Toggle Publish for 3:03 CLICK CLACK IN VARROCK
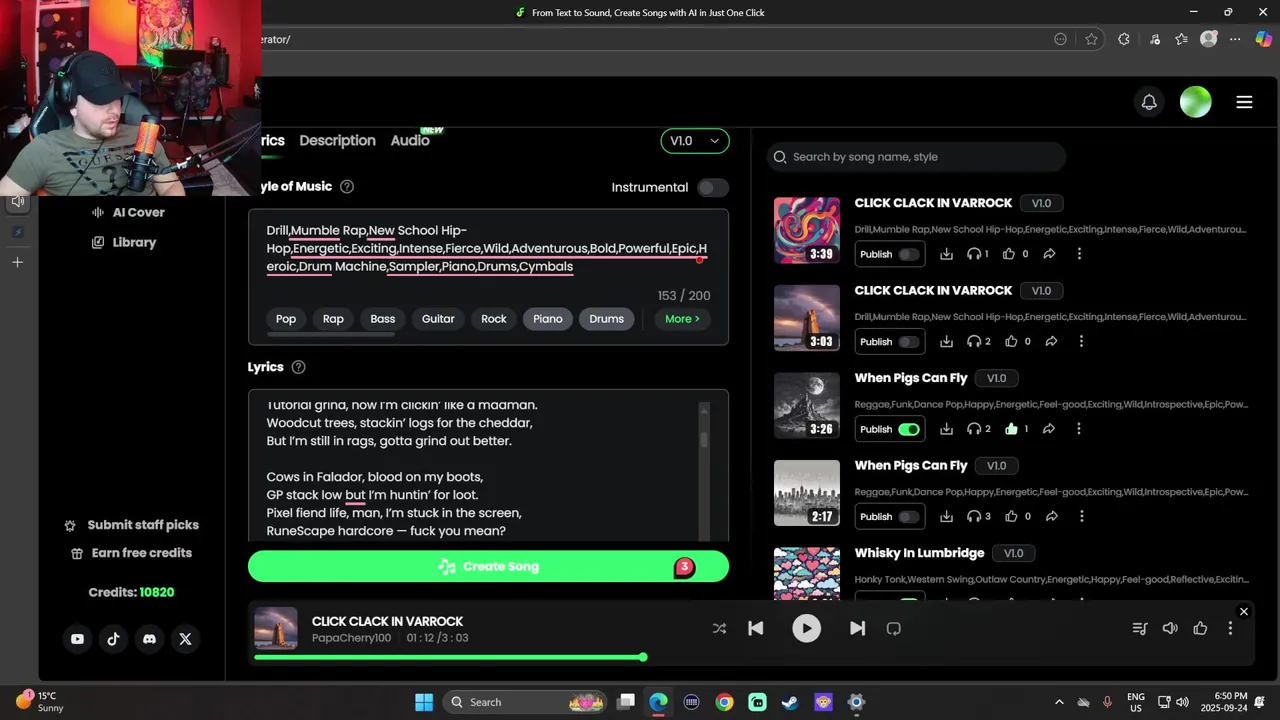This screenshot has height=720, width=1280. click(908, 342)
